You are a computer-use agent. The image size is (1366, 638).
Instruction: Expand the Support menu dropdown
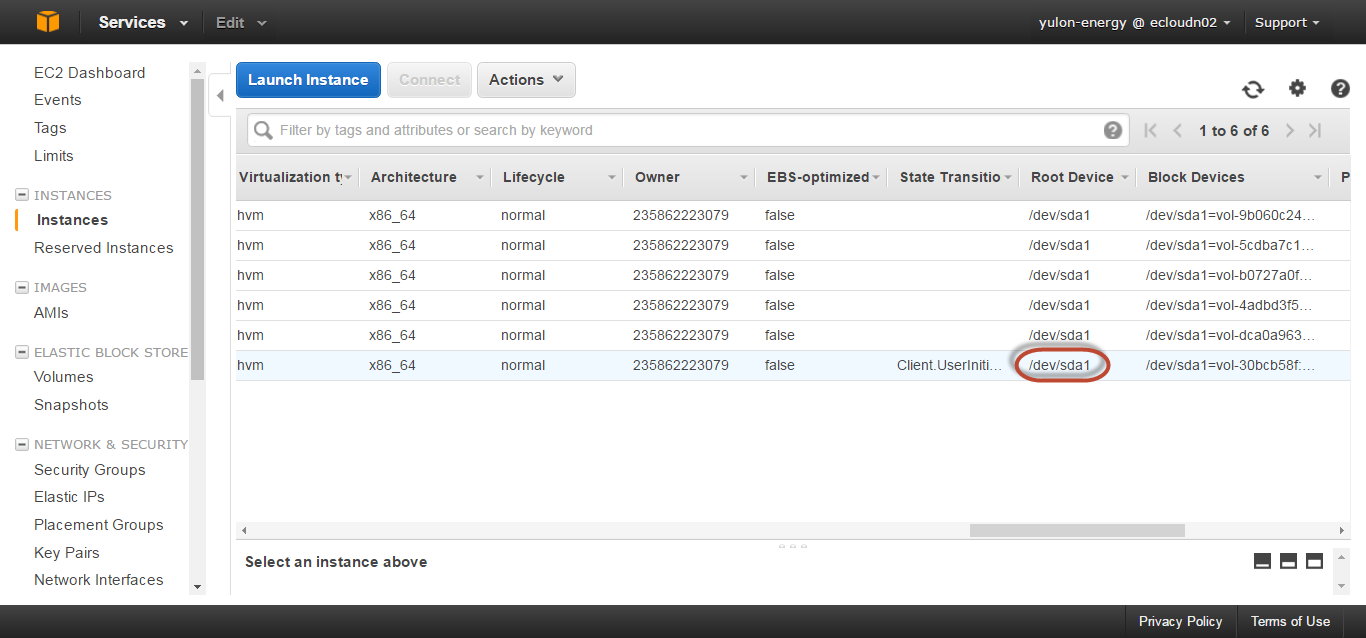(x=1287, y=22)
